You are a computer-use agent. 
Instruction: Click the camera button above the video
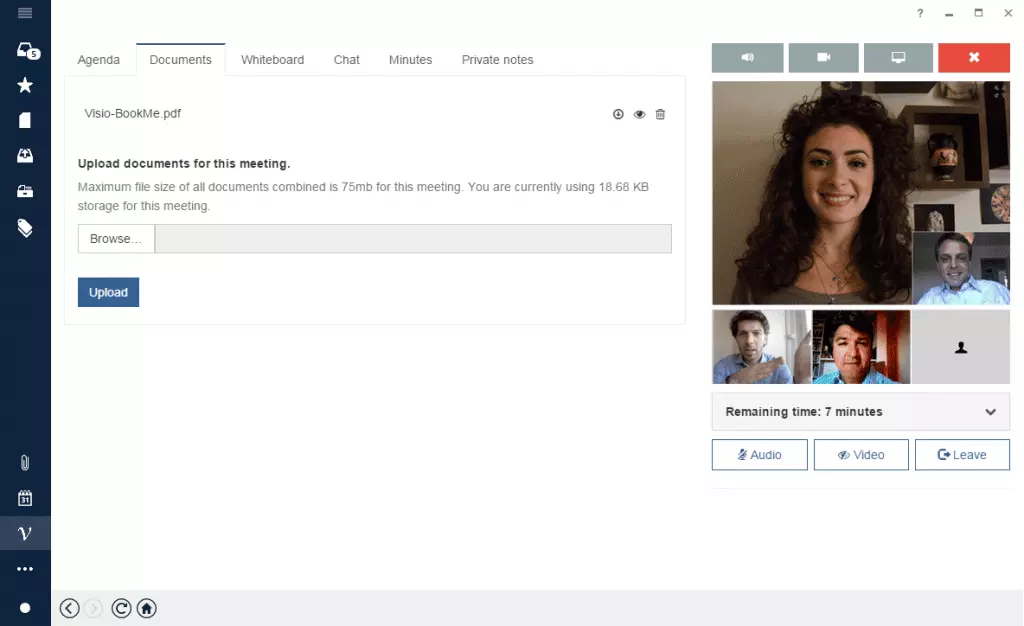pos(823,58)
